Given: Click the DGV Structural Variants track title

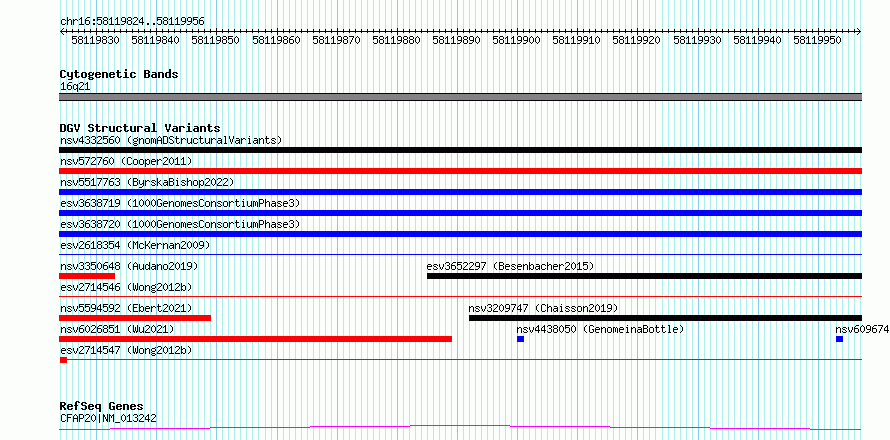Looking at the screenshot, I should [x=140, y=128].
